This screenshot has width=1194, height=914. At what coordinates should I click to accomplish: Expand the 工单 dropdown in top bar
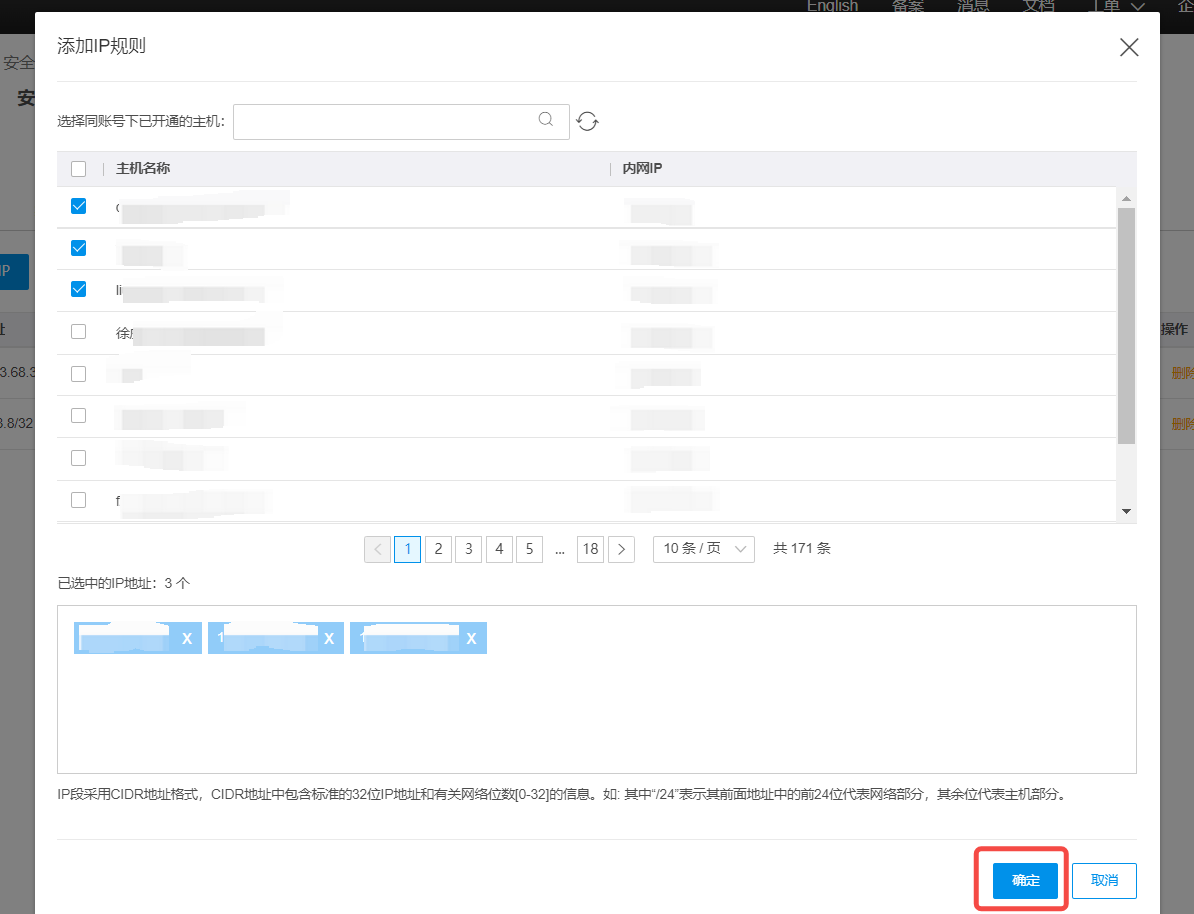(1116, 6)
